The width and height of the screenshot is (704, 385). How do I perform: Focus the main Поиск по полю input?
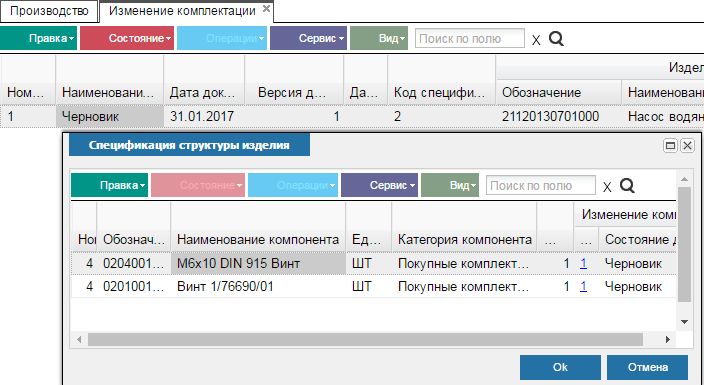pos(470,38)
